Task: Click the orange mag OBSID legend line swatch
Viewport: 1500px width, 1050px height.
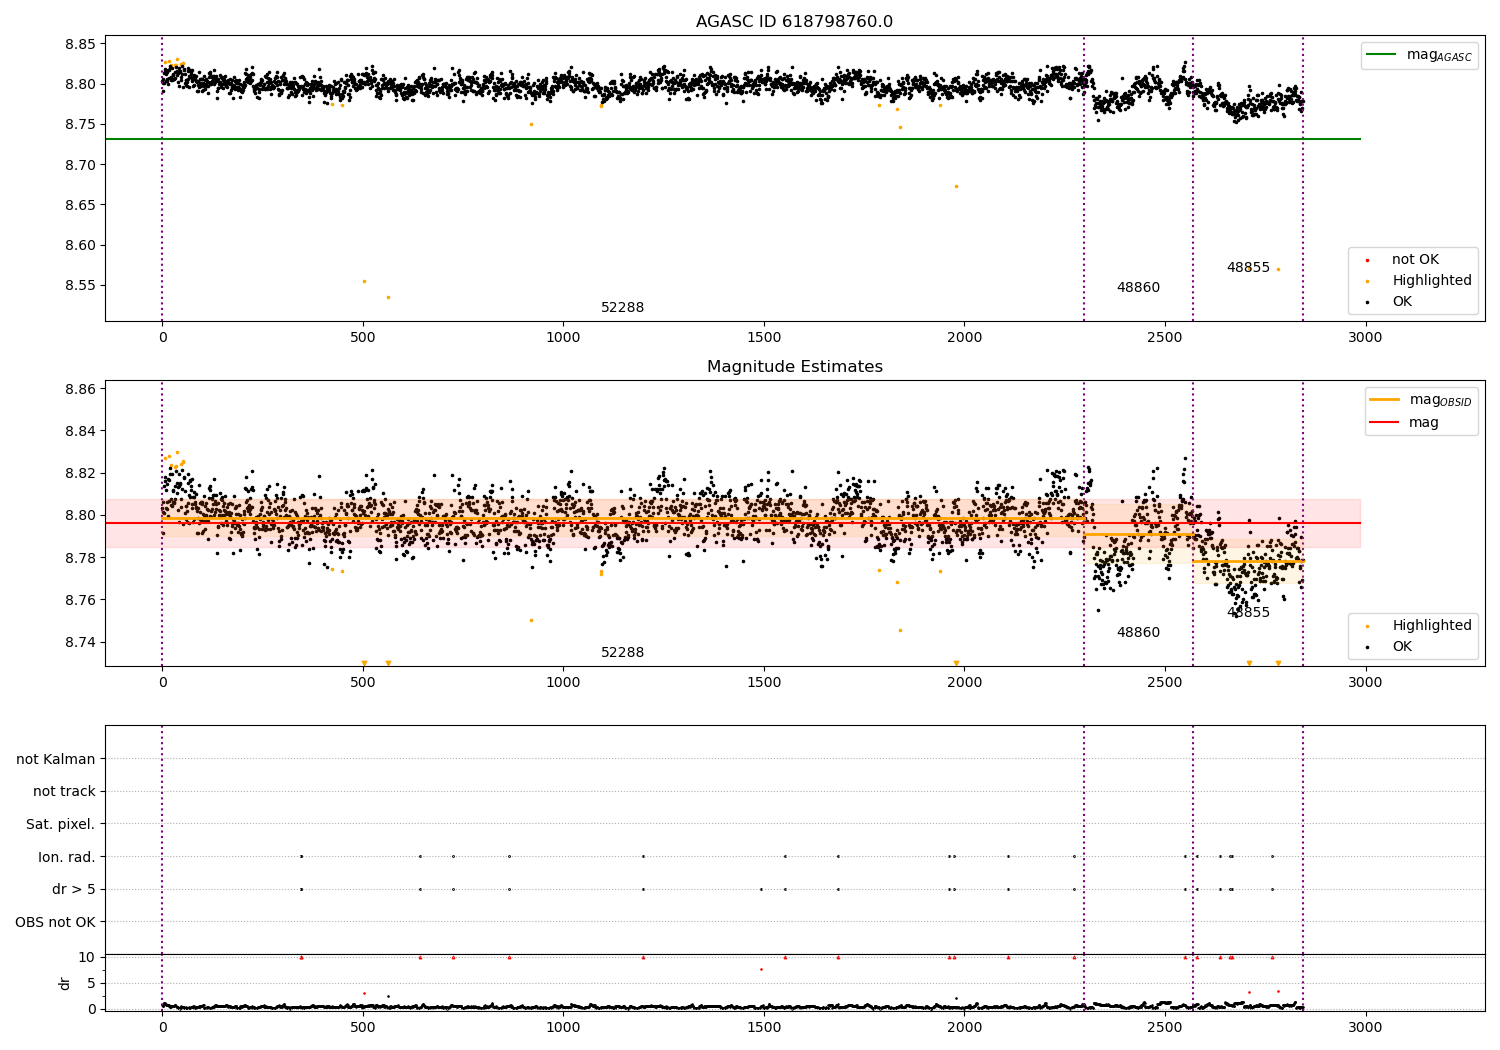Action: [x=1385, y=400]
